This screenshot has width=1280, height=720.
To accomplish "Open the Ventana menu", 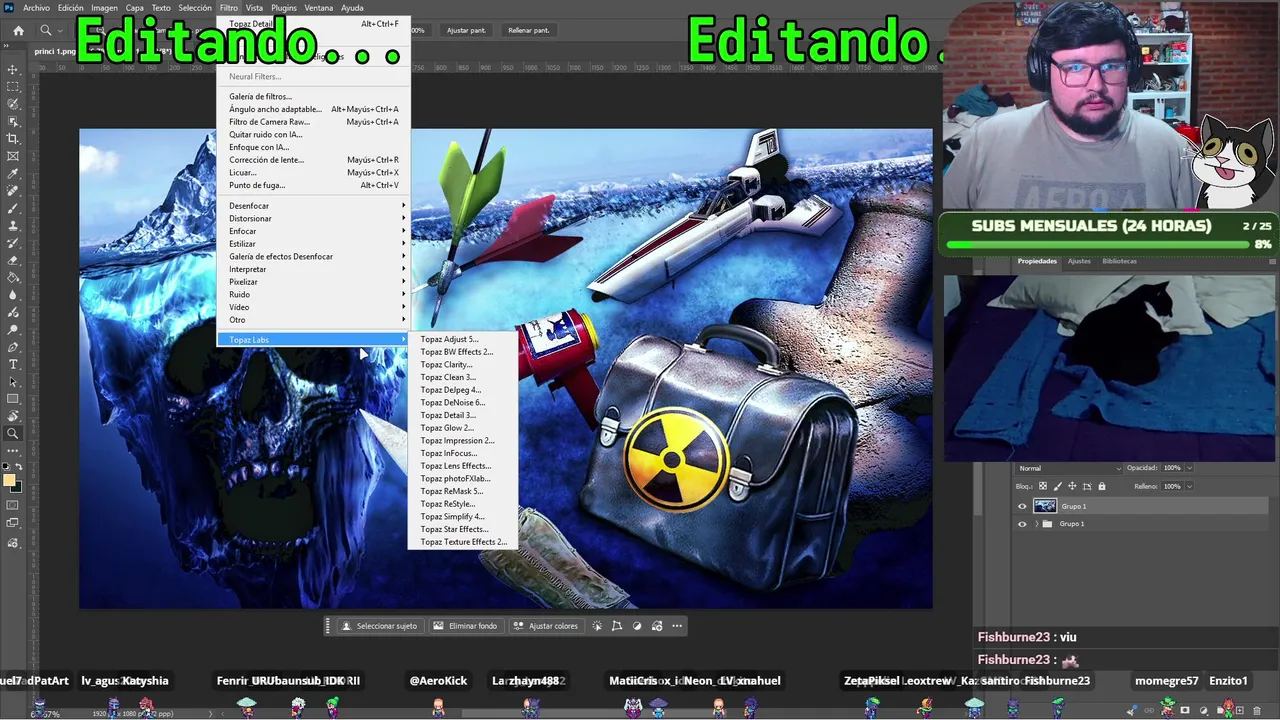I will point(319,8).
